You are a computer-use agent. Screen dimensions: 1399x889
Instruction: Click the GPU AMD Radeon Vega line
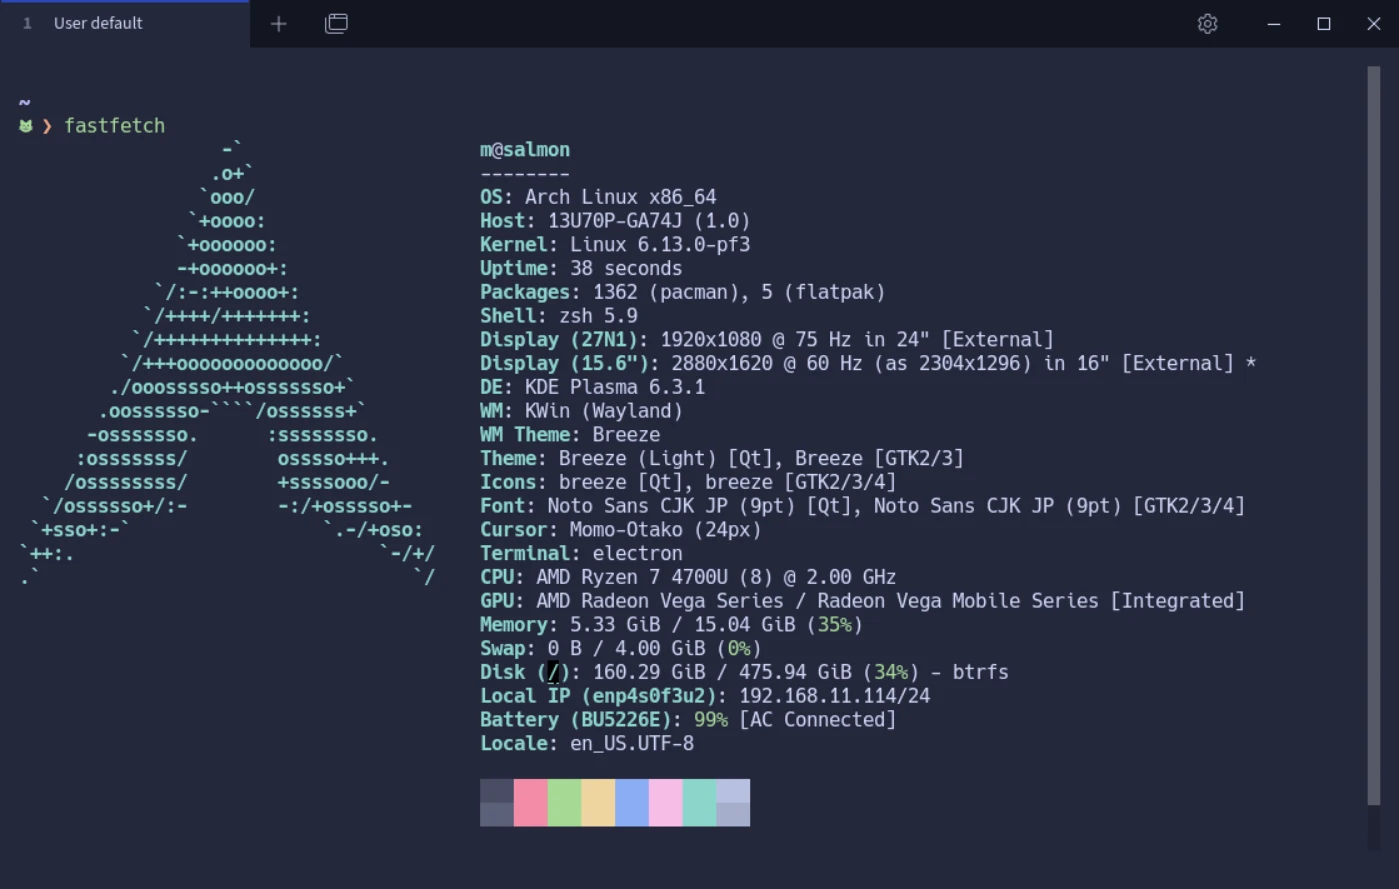(x=863, y=601)
